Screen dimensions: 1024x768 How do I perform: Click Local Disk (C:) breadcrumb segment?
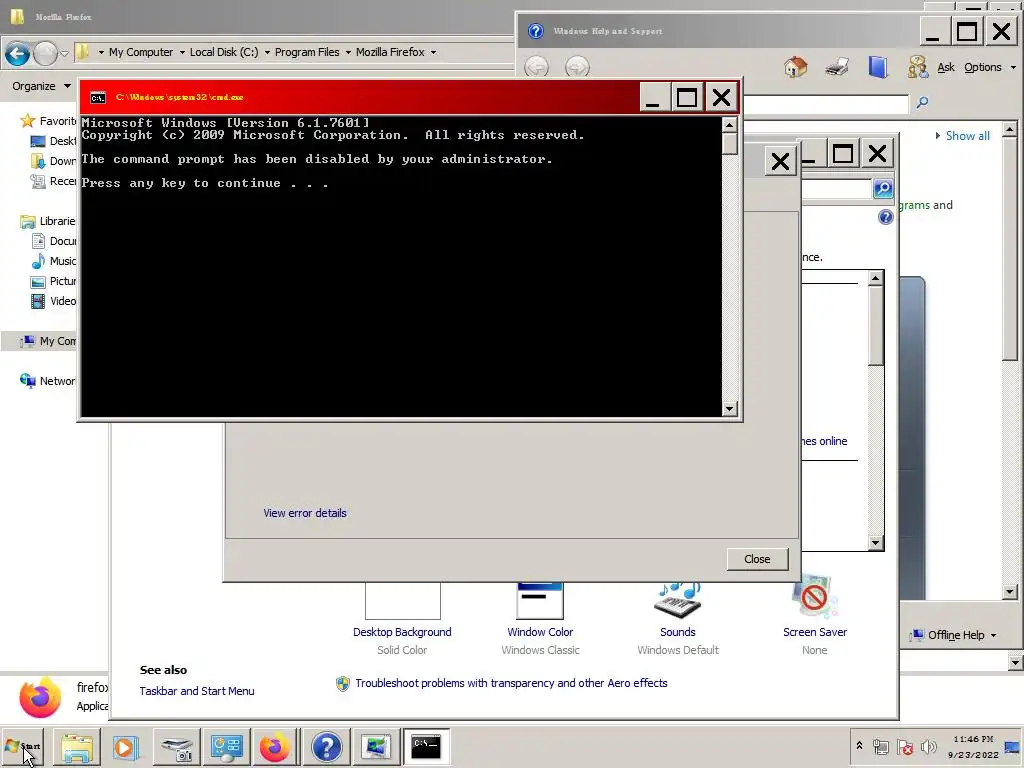(224, 52)
